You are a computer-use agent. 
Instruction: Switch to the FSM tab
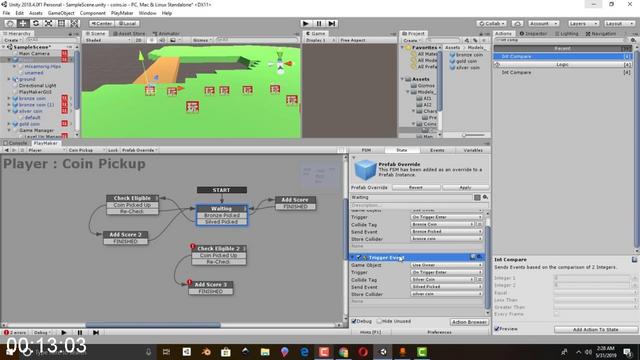pos(367,150)
